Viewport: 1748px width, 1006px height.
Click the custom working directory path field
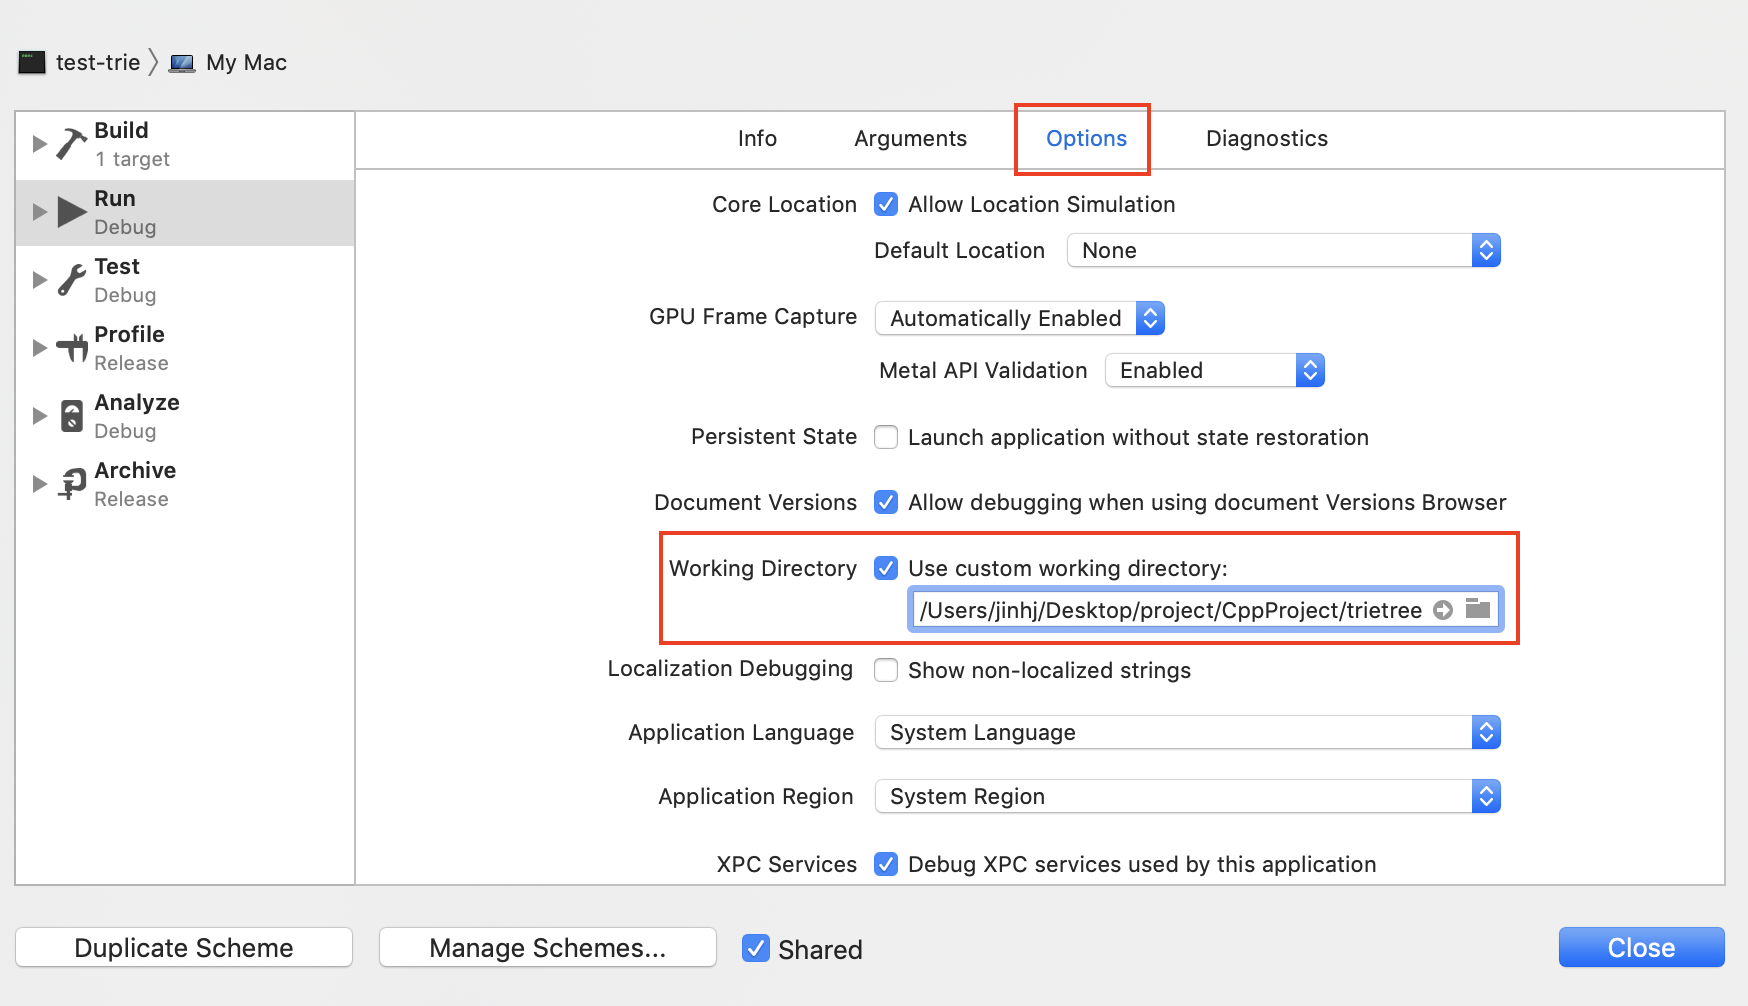[x=1170, y=610]
